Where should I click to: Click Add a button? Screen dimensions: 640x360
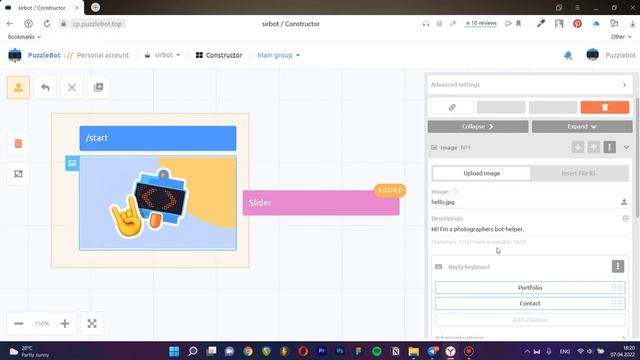click(x=530, y=320)
